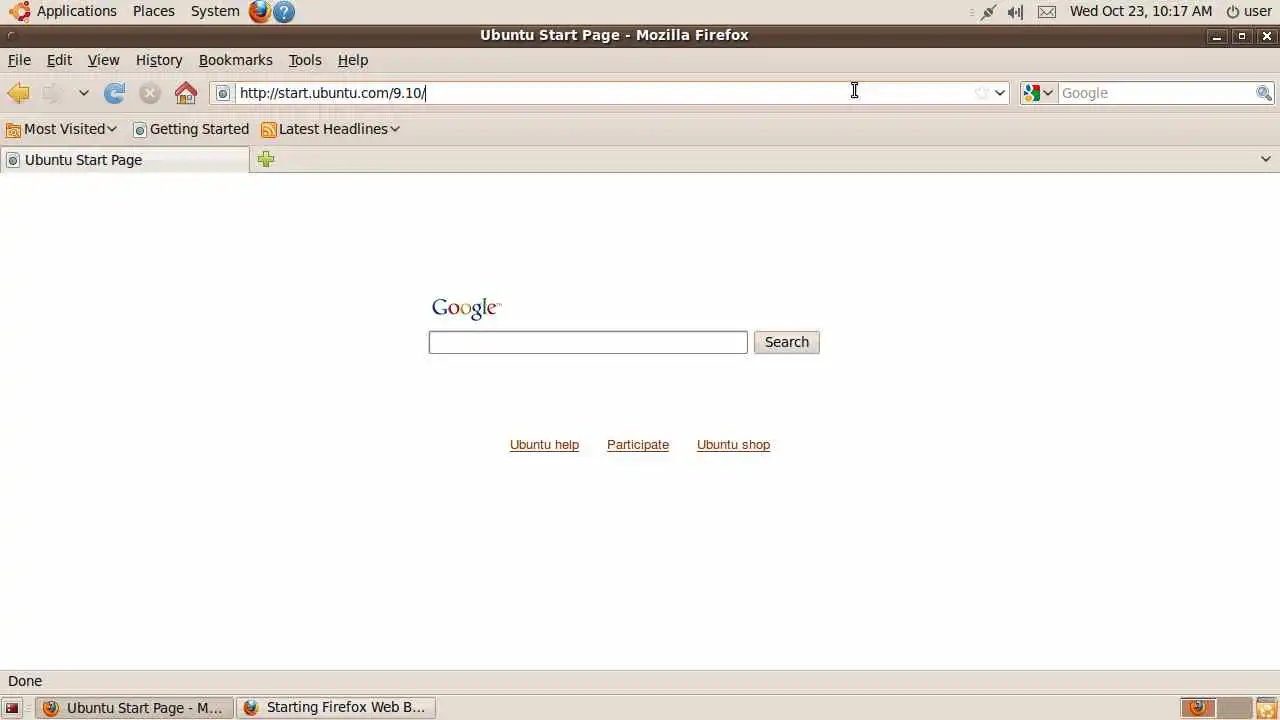1280x720 pixels.
Task: Click the show desktop icon in bottom panel
Action: pyautogui.click(x=12, y=708)
